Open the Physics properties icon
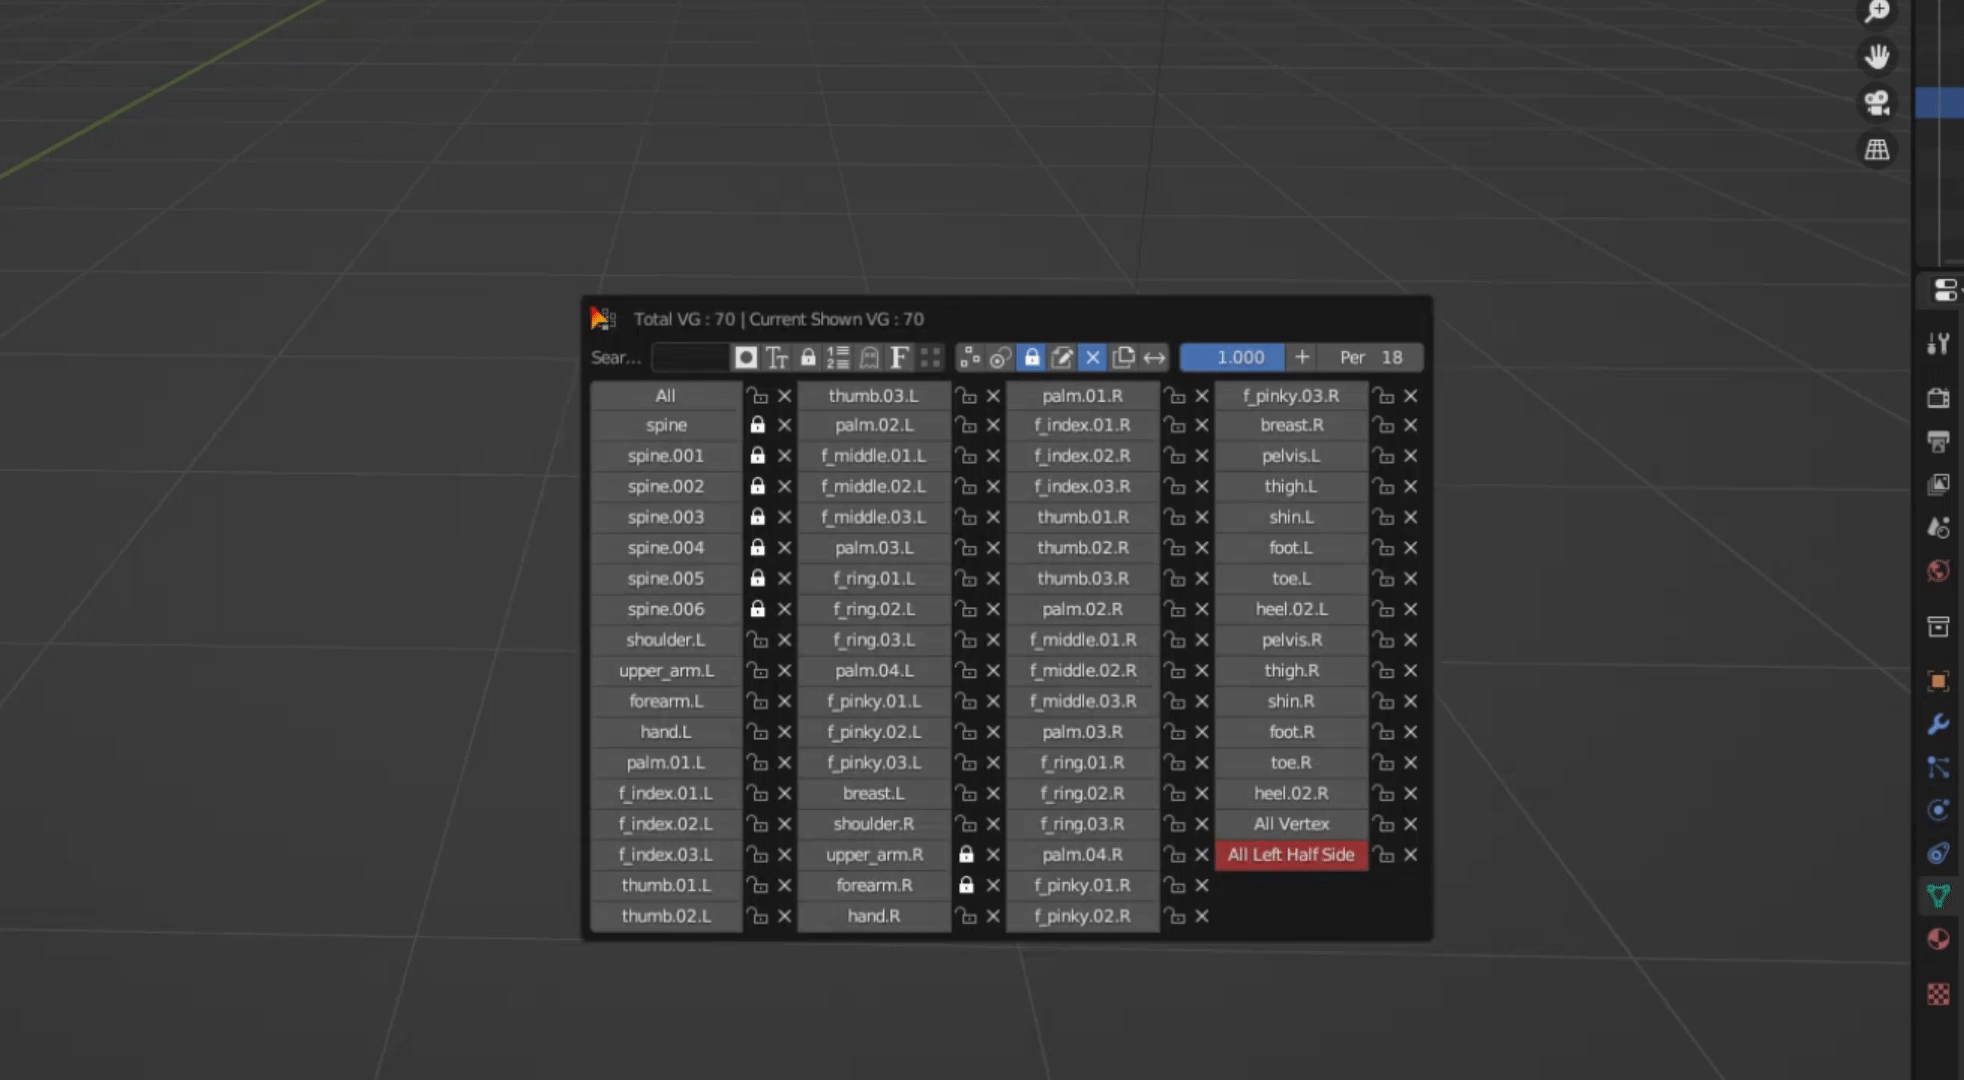The image size is (1964, 1080). click(1938, 810)
